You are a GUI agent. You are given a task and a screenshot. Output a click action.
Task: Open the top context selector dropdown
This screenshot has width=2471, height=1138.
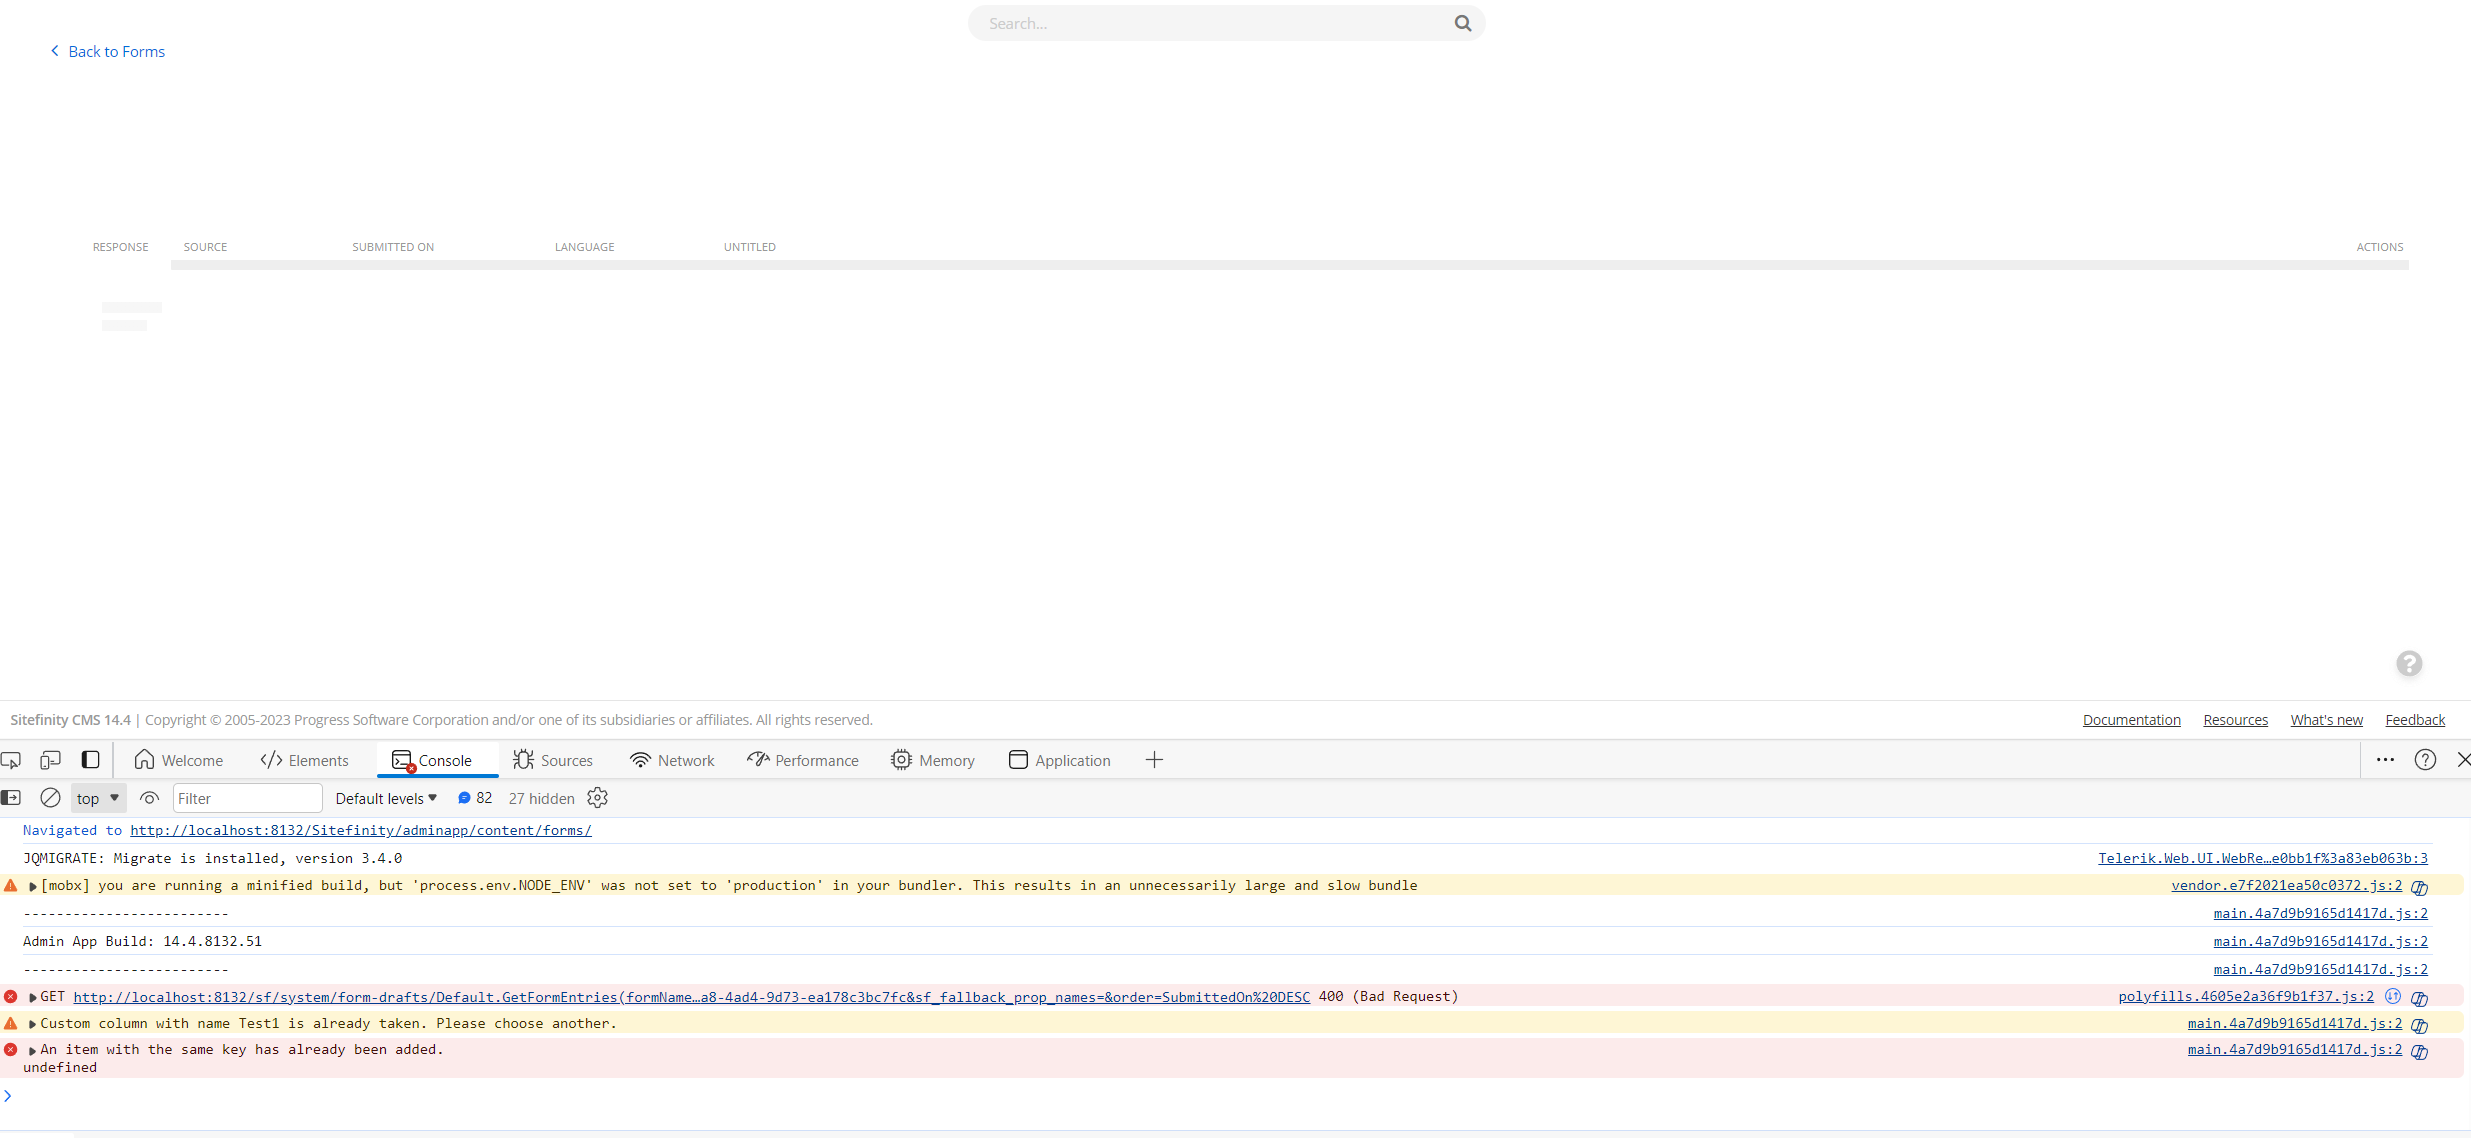tap(98, 798)
